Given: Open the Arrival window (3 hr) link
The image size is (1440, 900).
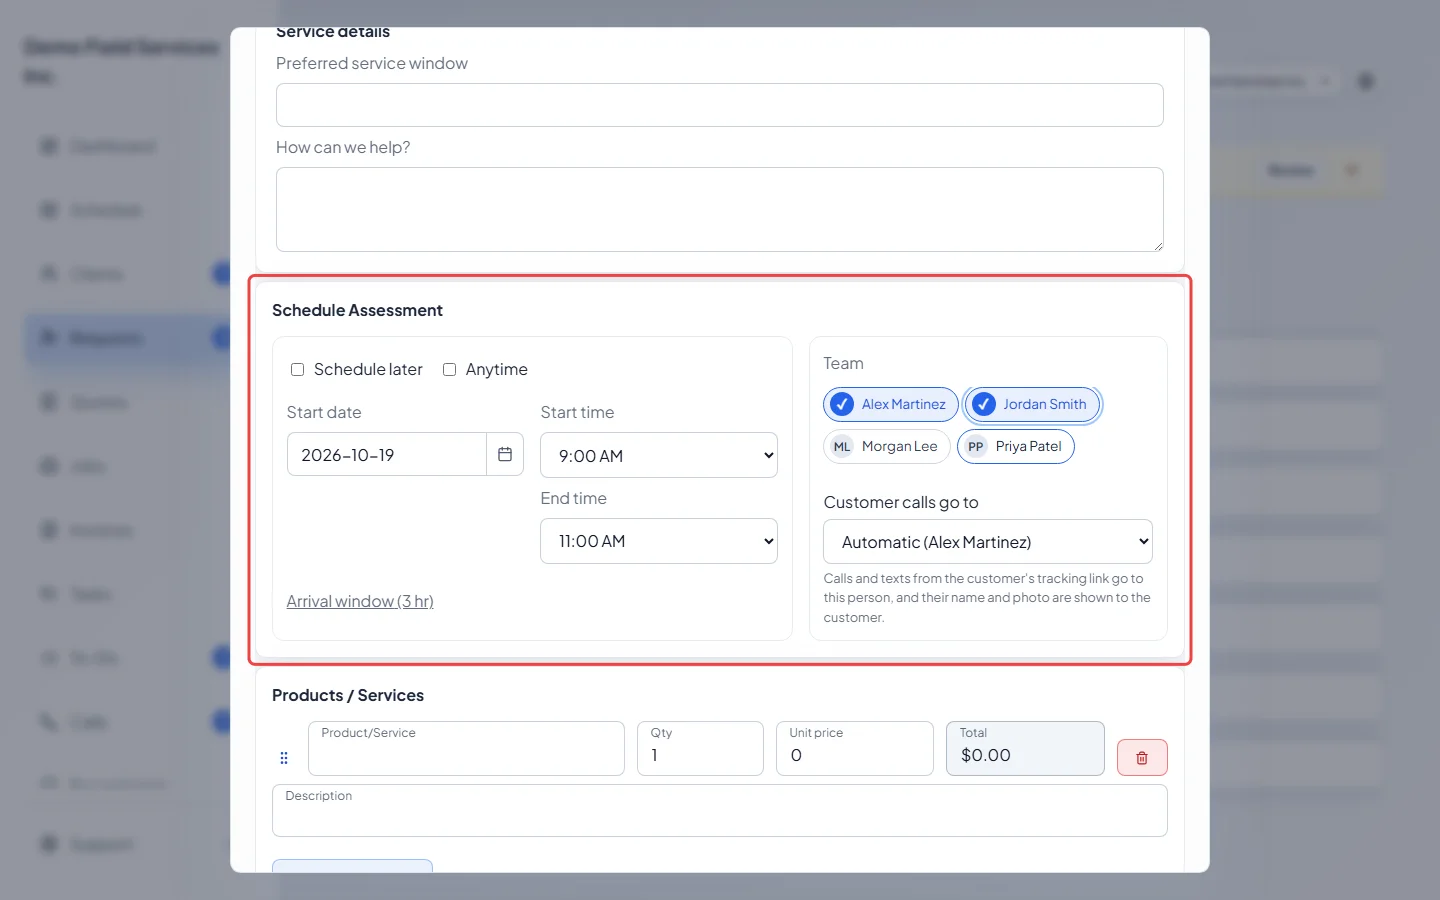Looking at the screenshot, I should (360, 601).
